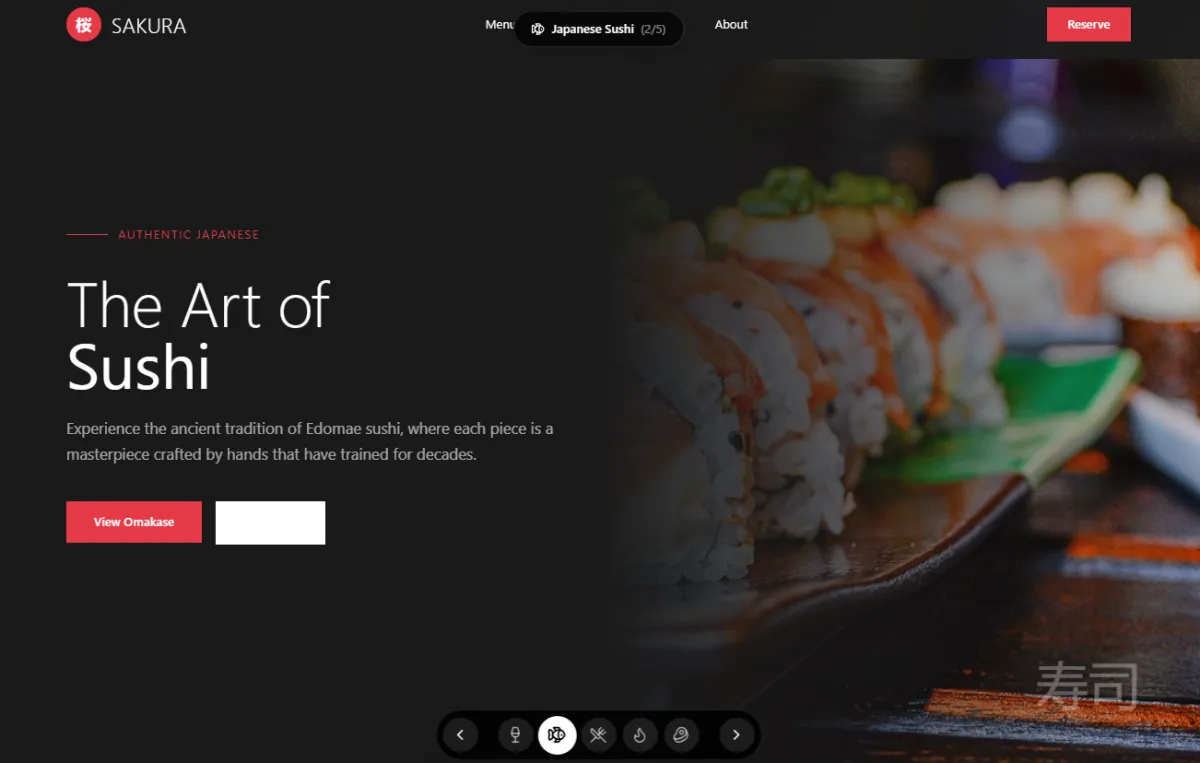
Task: Go to the previous restaurant with the left chevron
Action: (460, 735)
